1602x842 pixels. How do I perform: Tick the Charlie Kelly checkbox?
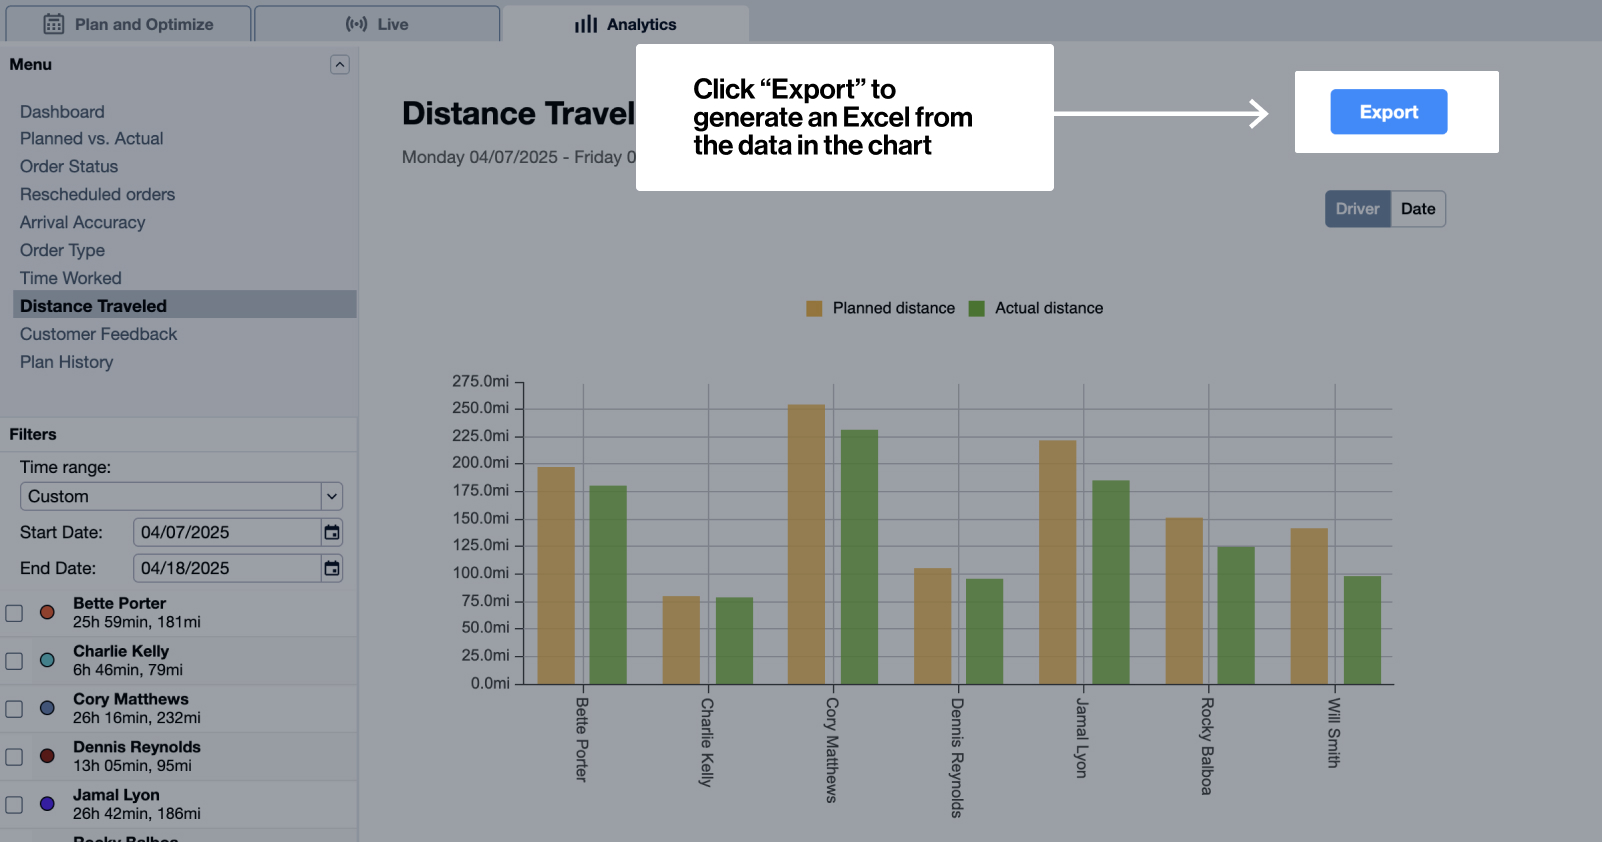coord(14,661)
